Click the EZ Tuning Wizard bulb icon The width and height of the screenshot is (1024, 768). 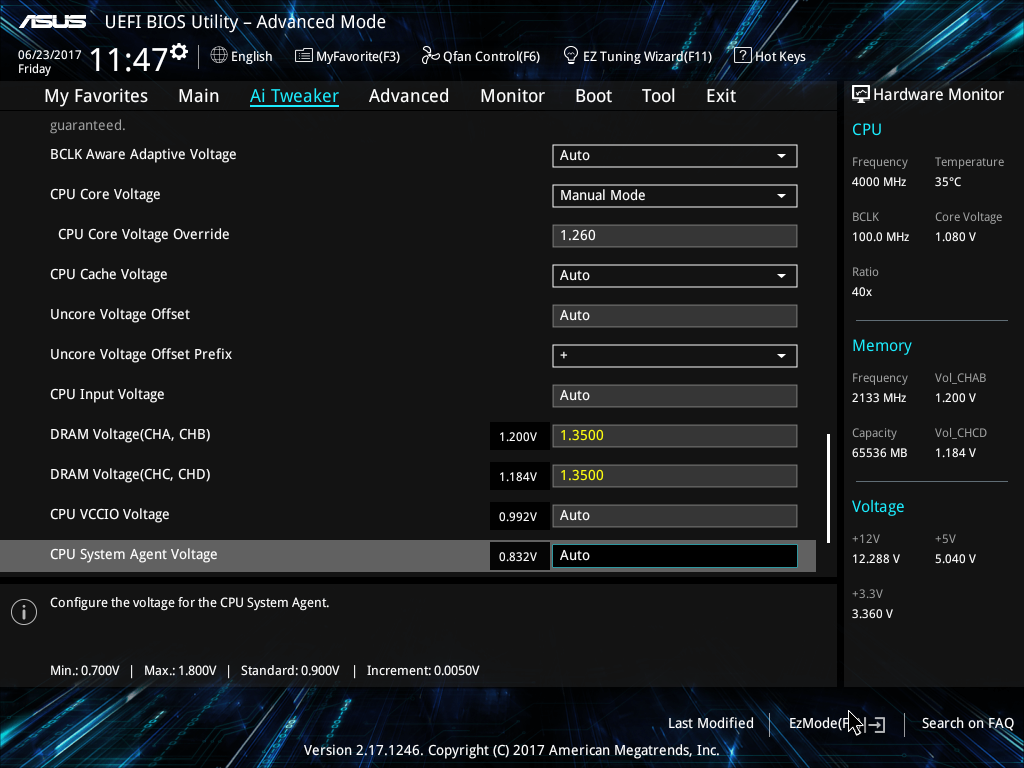571,56
